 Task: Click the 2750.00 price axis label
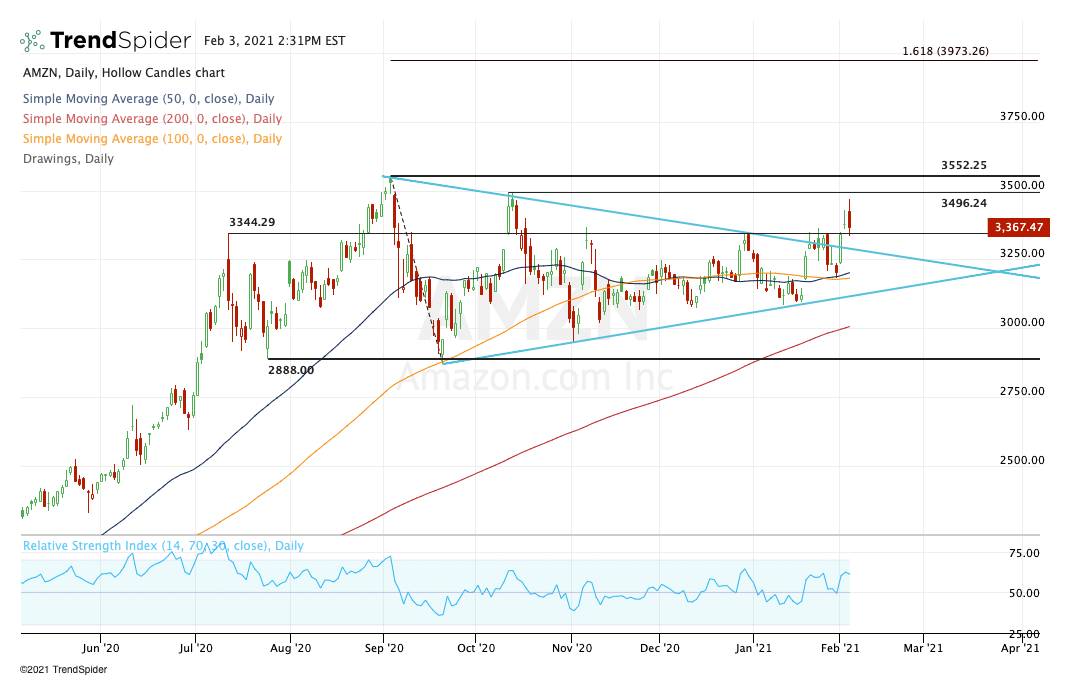(x=1022, y=391)
